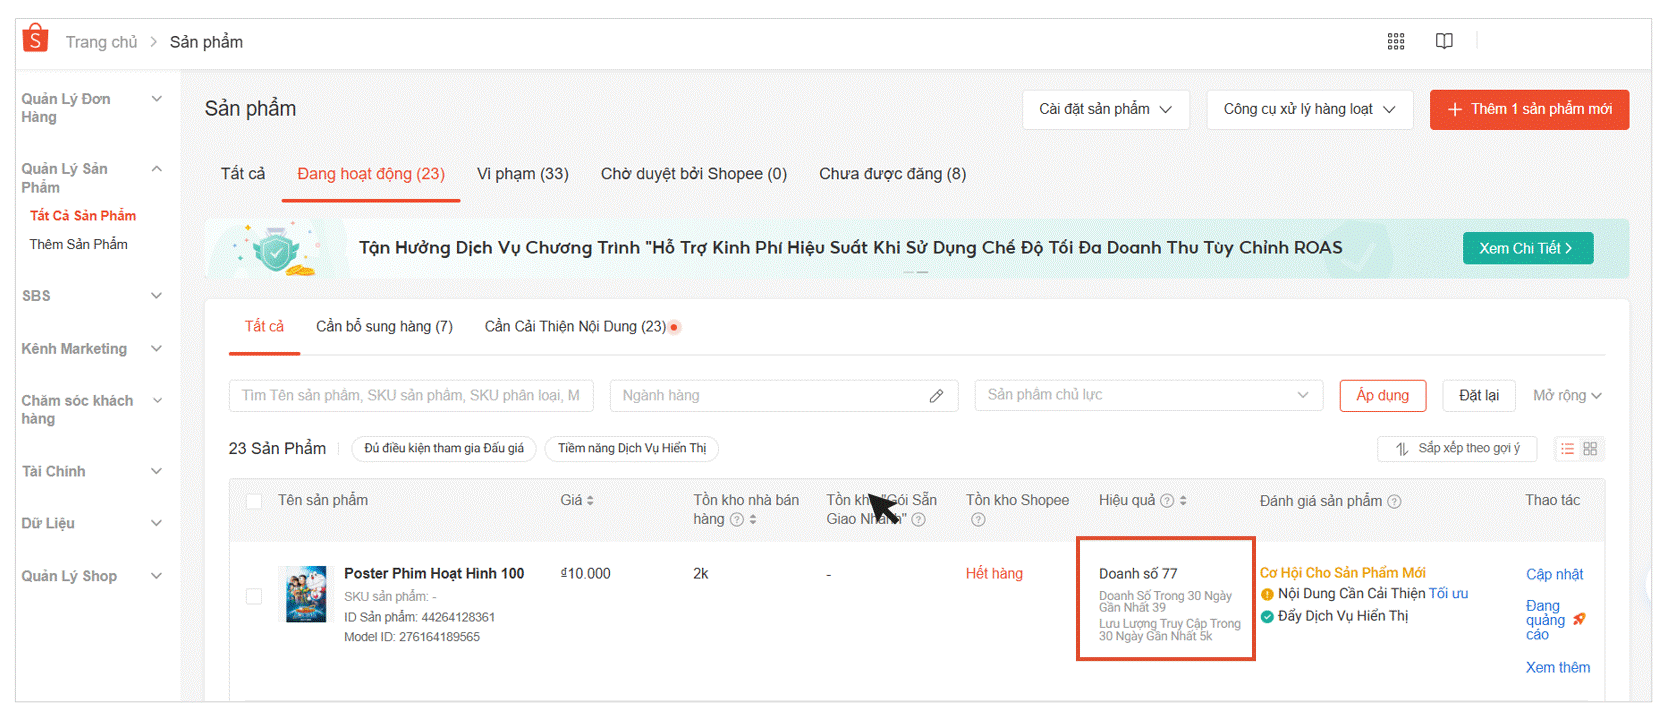This screenshot has height=720, width=1667.
Task: Switch to the Vi phạm (33) tab
Action: (x=522, y=174)
